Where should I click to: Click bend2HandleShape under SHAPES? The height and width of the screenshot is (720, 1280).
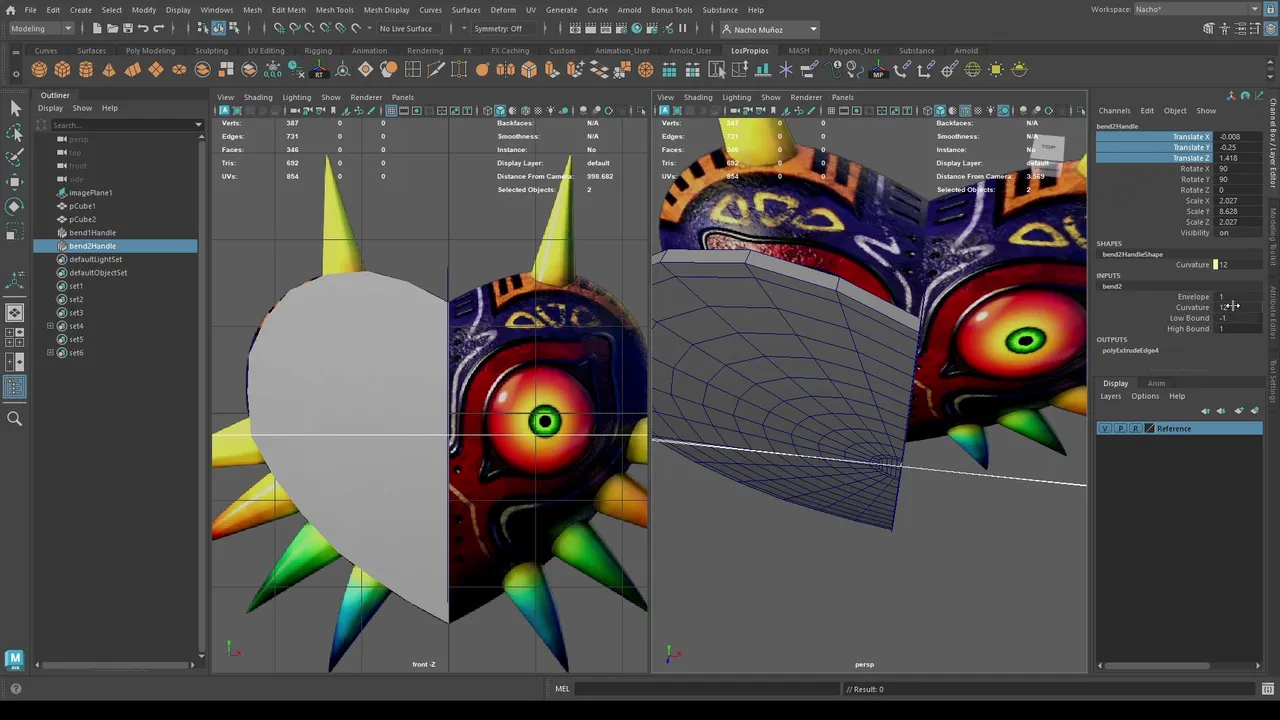(1132, 254)
